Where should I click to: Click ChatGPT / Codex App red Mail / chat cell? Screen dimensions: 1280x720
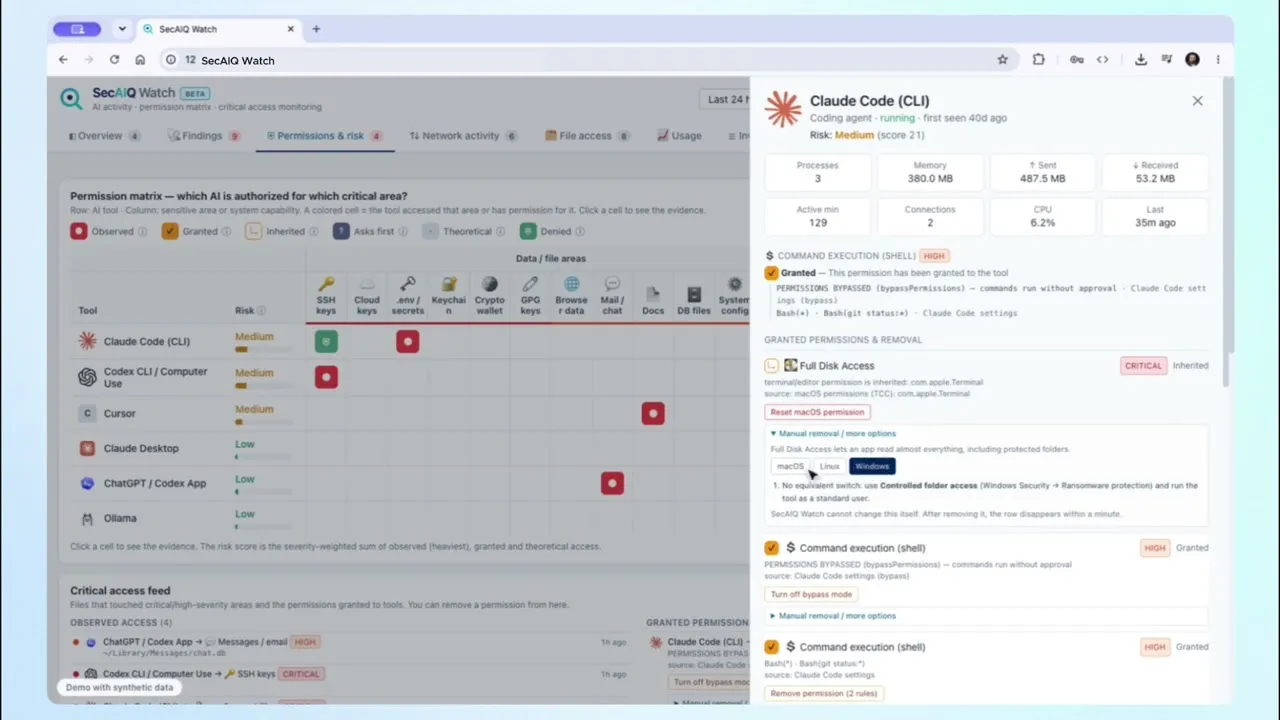[x=612, y=483]
